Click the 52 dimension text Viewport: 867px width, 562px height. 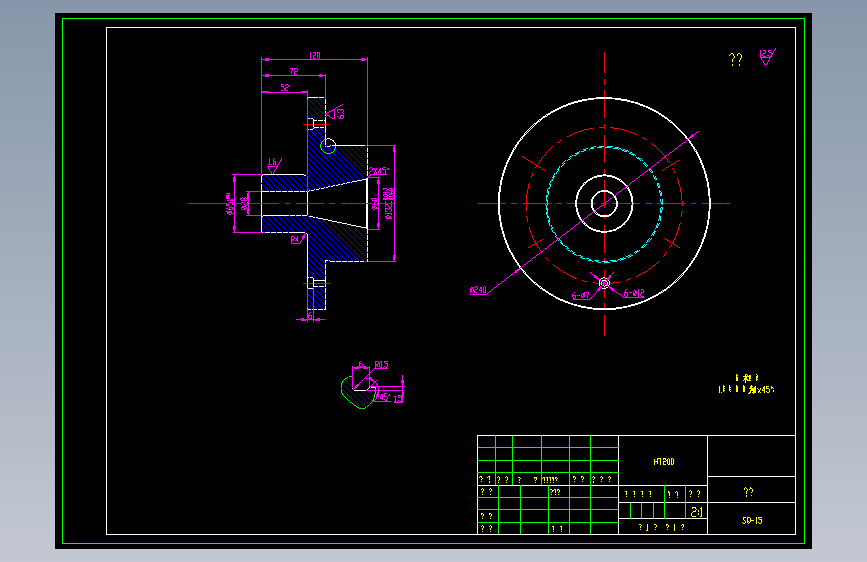tap(285, 87)
